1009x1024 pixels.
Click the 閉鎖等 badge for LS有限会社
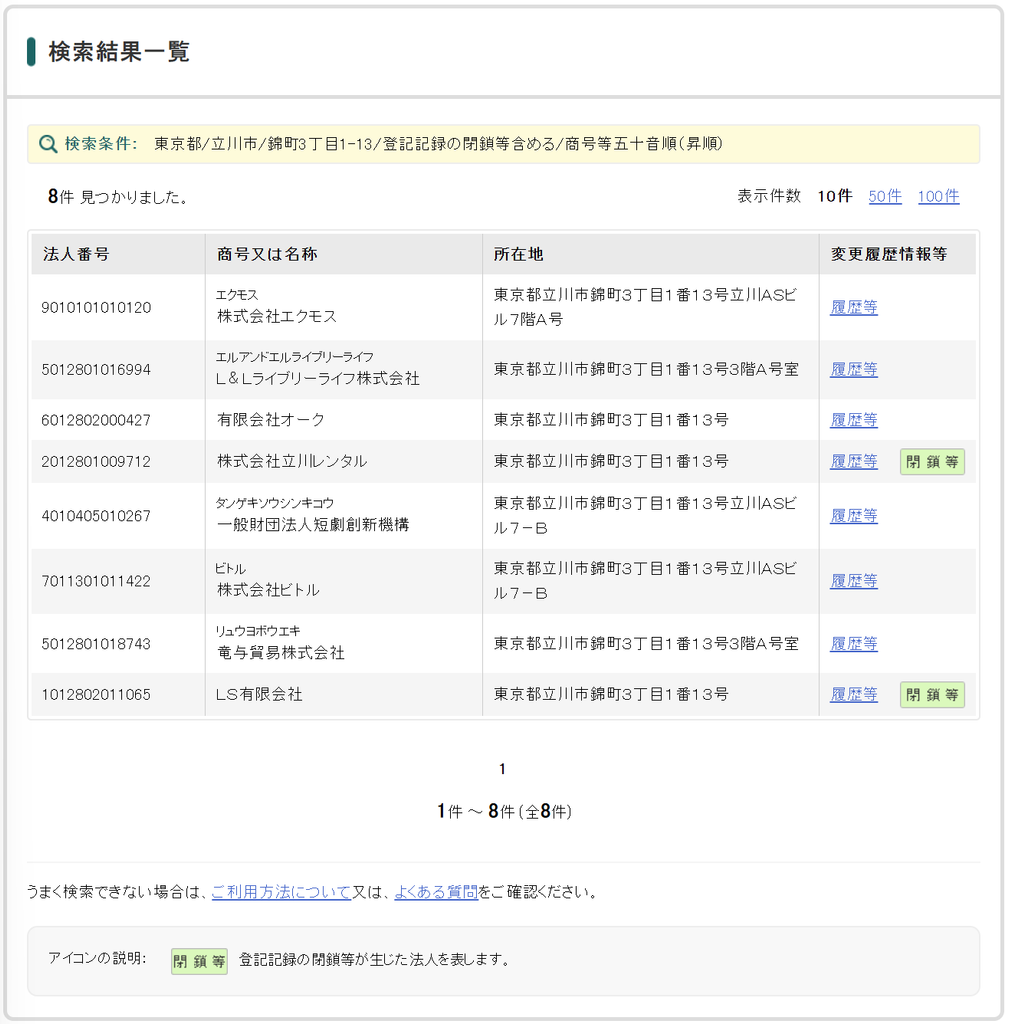[932, 694]
